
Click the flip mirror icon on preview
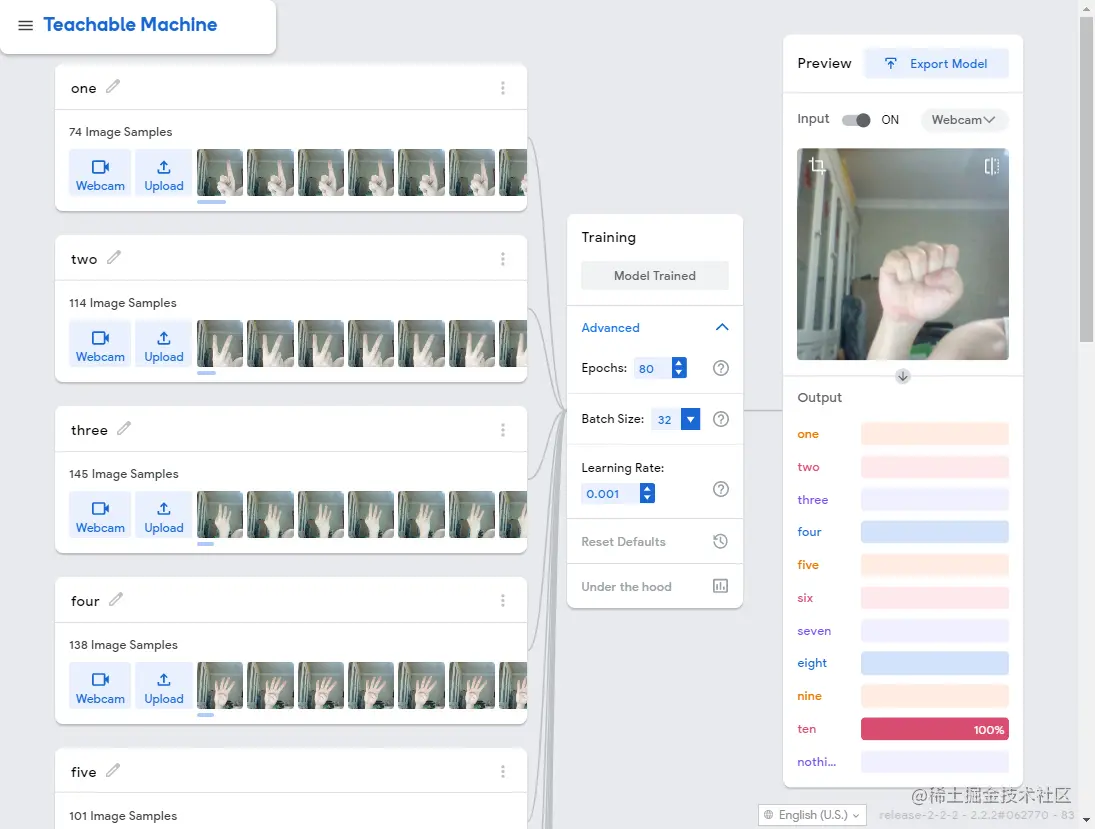pyautogui.click(x=992, y=166)
